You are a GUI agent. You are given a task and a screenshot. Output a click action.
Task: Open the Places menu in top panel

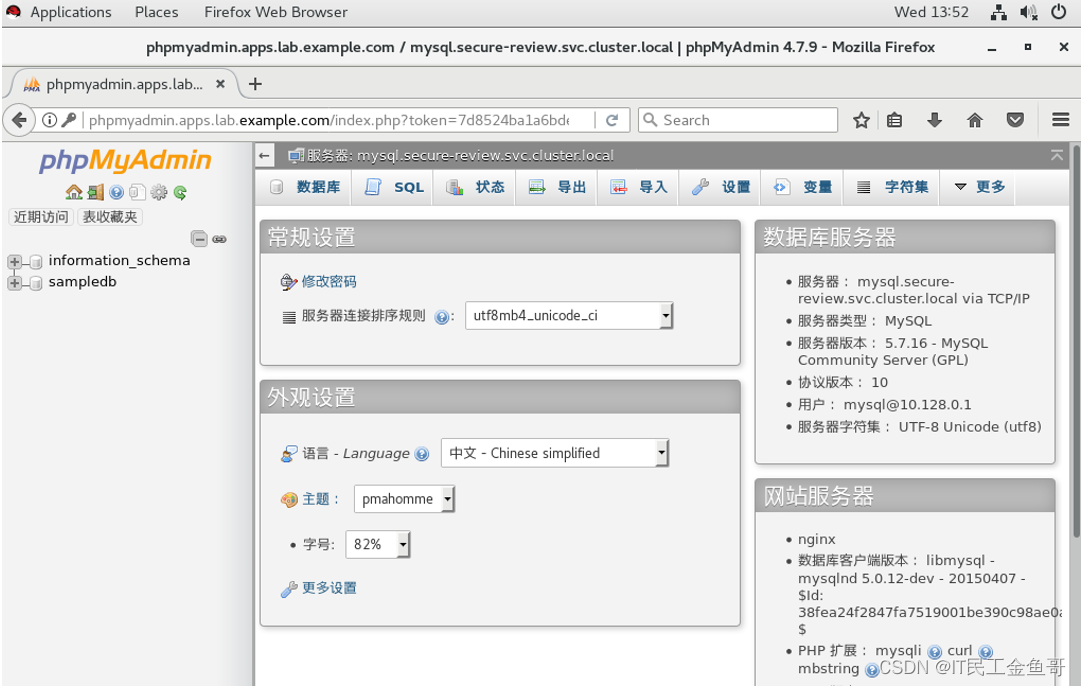(x=156, y=12)
